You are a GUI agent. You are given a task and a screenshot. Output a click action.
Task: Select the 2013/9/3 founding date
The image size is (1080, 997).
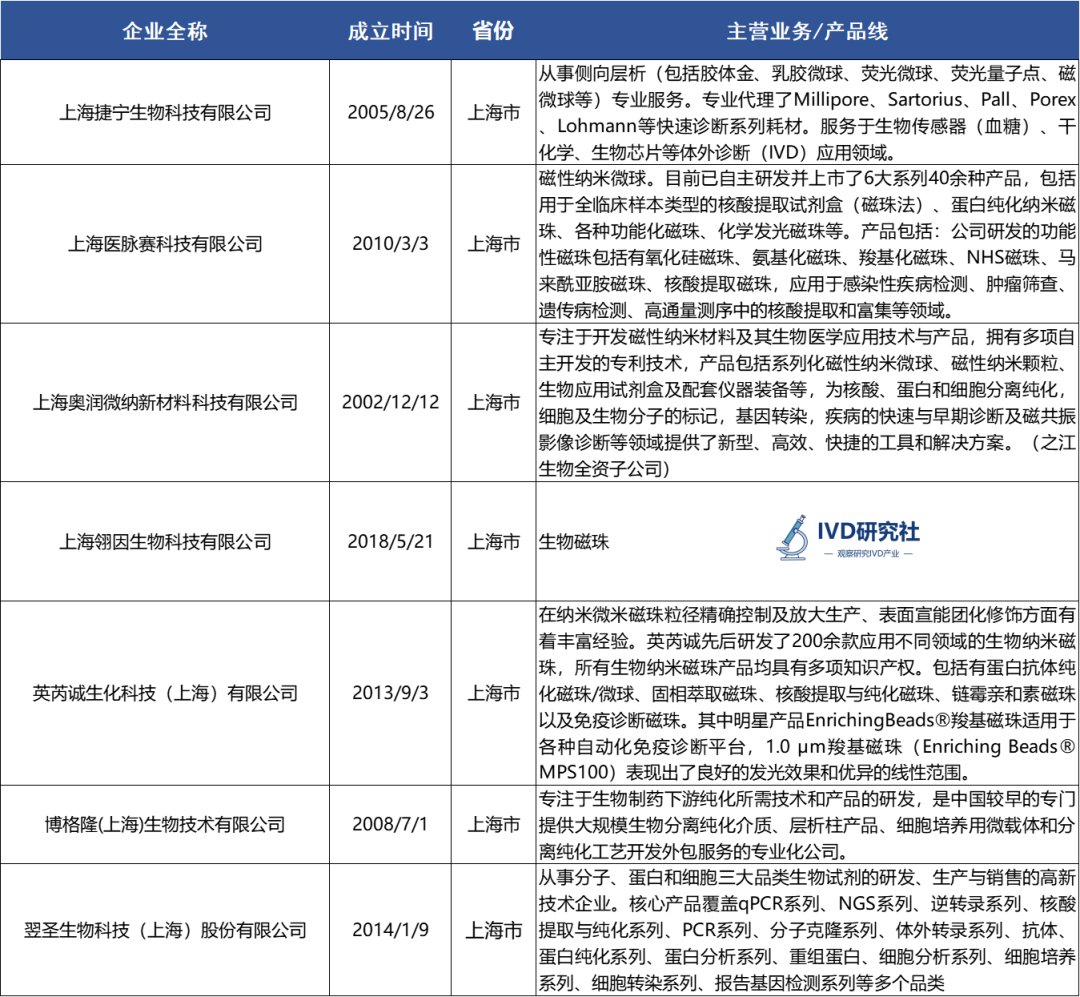point(391,693)
